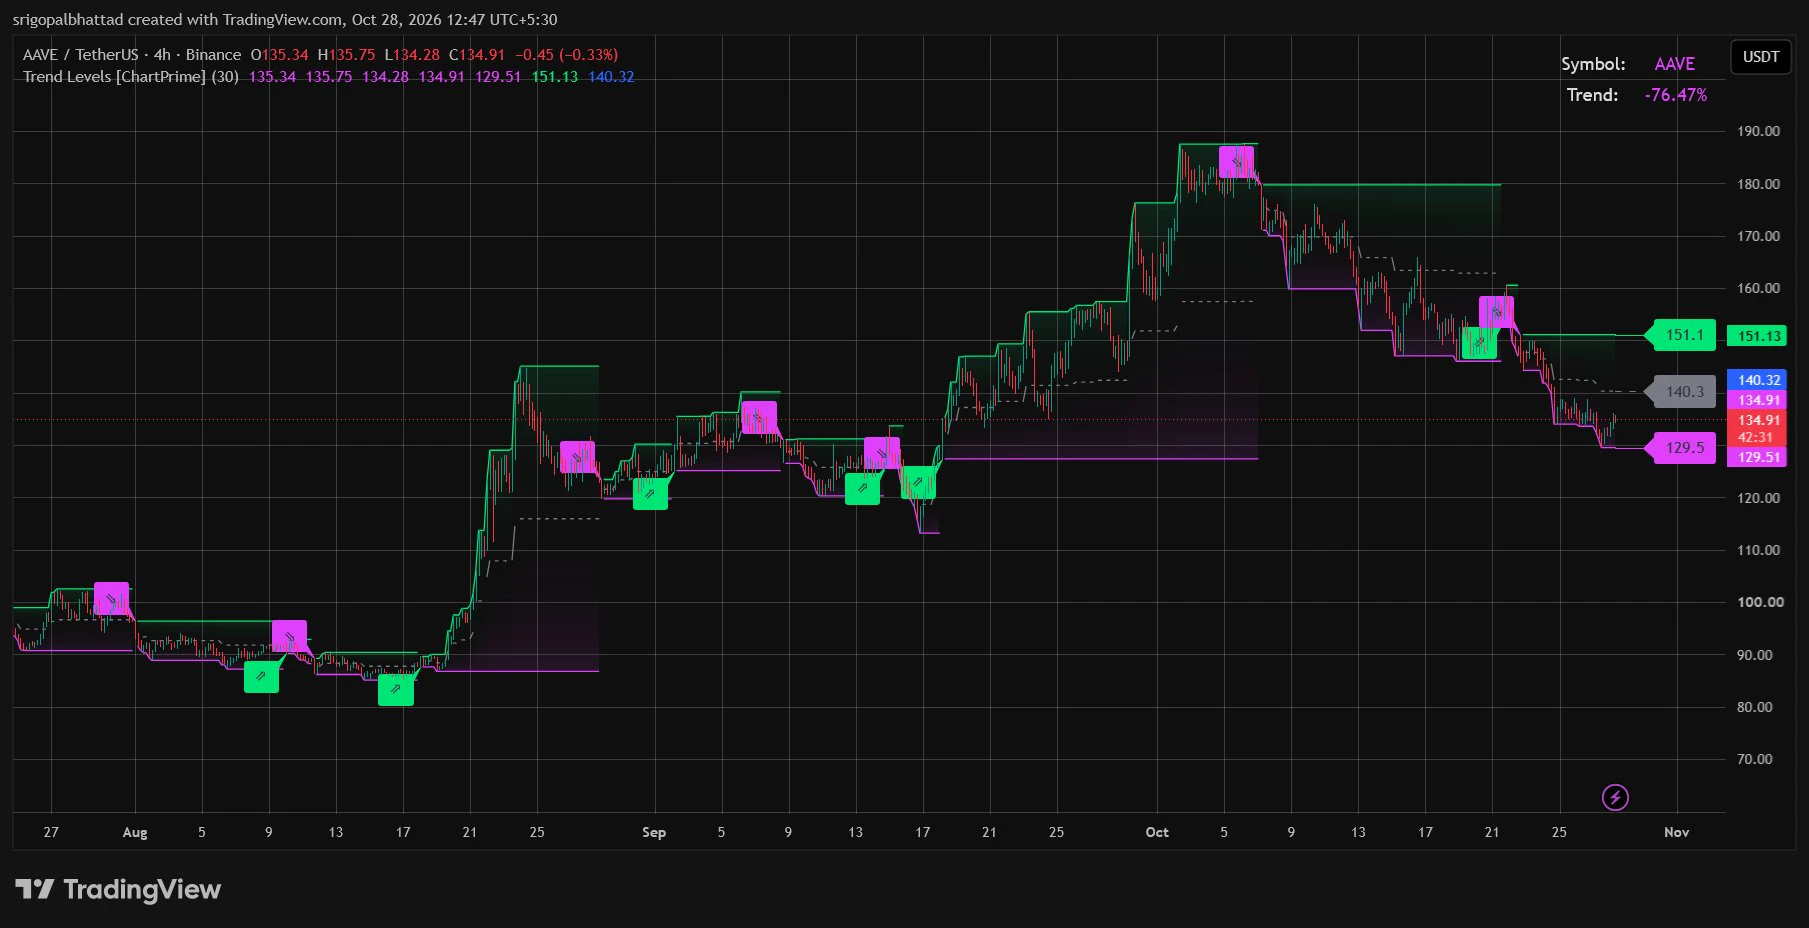Click the O135.34 open value in the header
Image resolution: width=1809 pixels, height=928 pixels.
click(x=280, y=55)
